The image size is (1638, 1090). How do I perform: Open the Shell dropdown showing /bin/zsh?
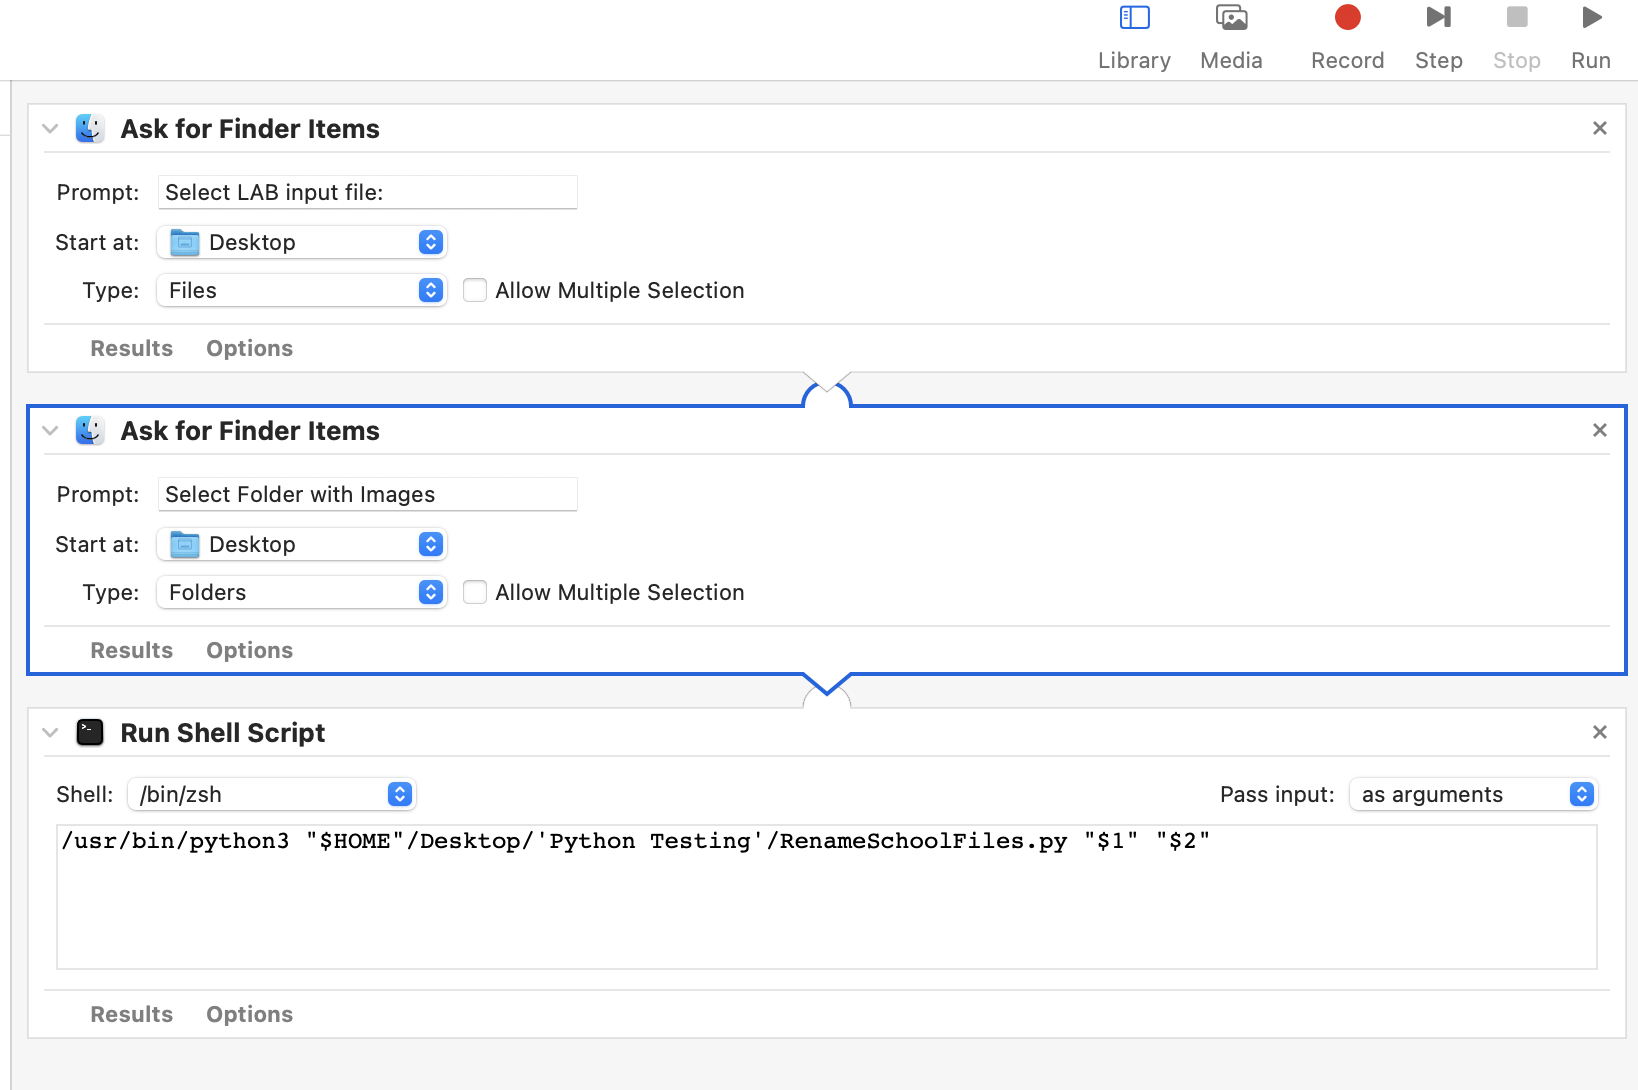pyautogui.click(x=271, y=794)
